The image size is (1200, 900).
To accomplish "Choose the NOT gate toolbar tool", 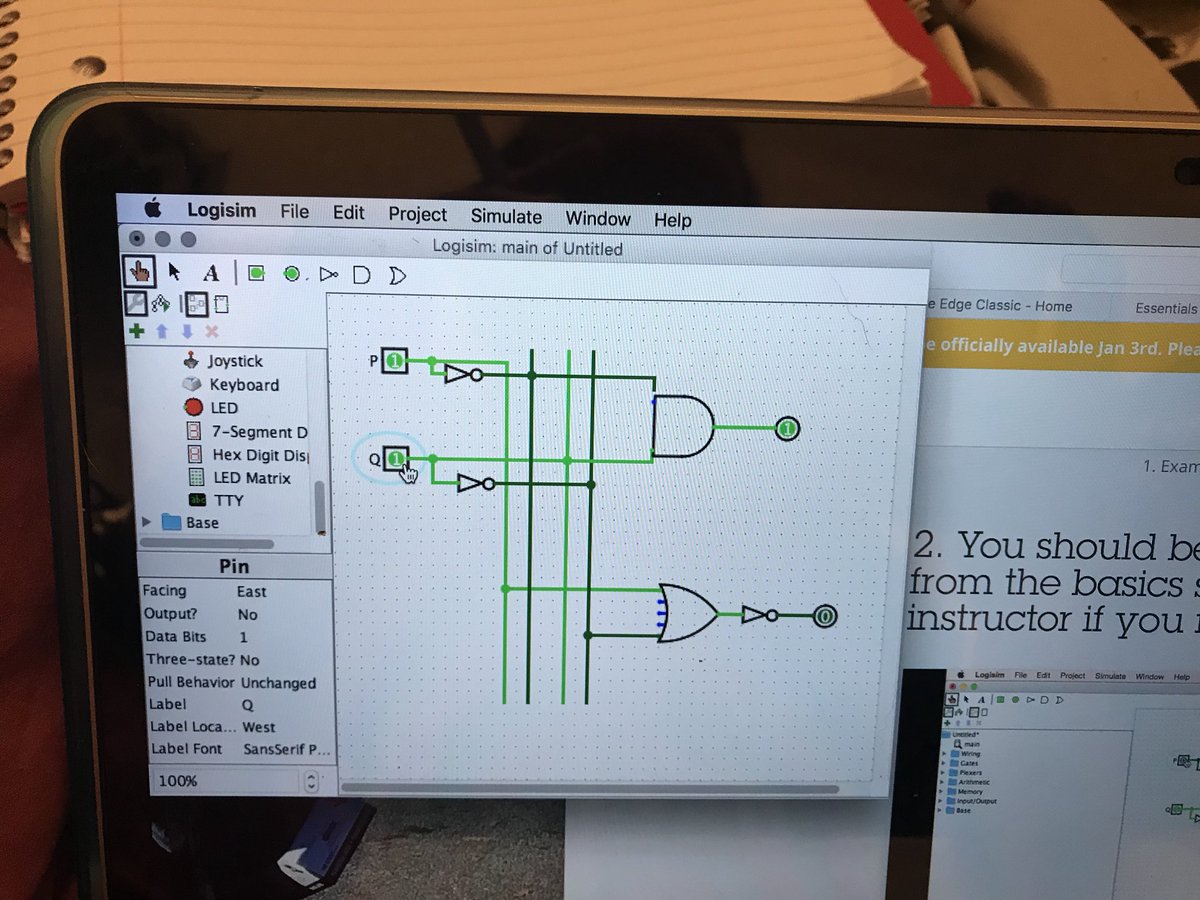I will (329, 273).
